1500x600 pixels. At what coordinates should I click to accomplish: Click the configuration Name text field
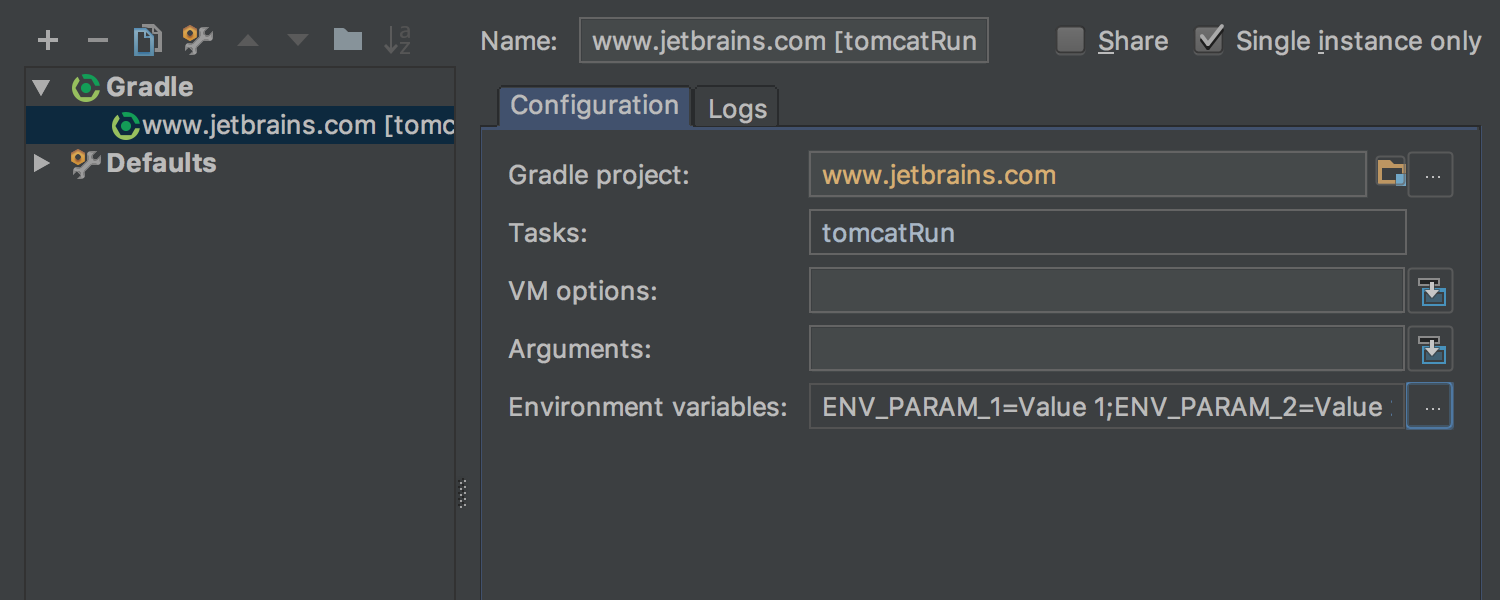[x=783, y=41]
